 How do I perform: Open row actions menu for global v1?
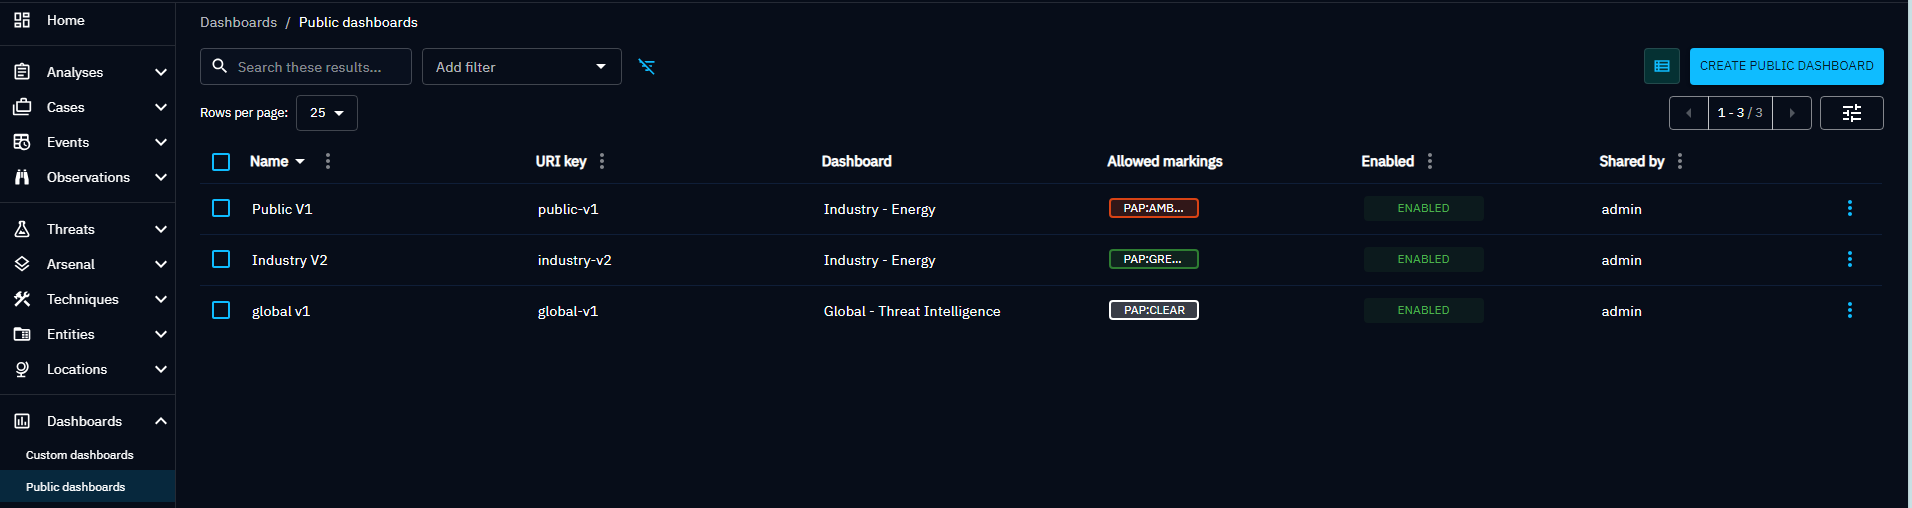(x=1849, y=310)
